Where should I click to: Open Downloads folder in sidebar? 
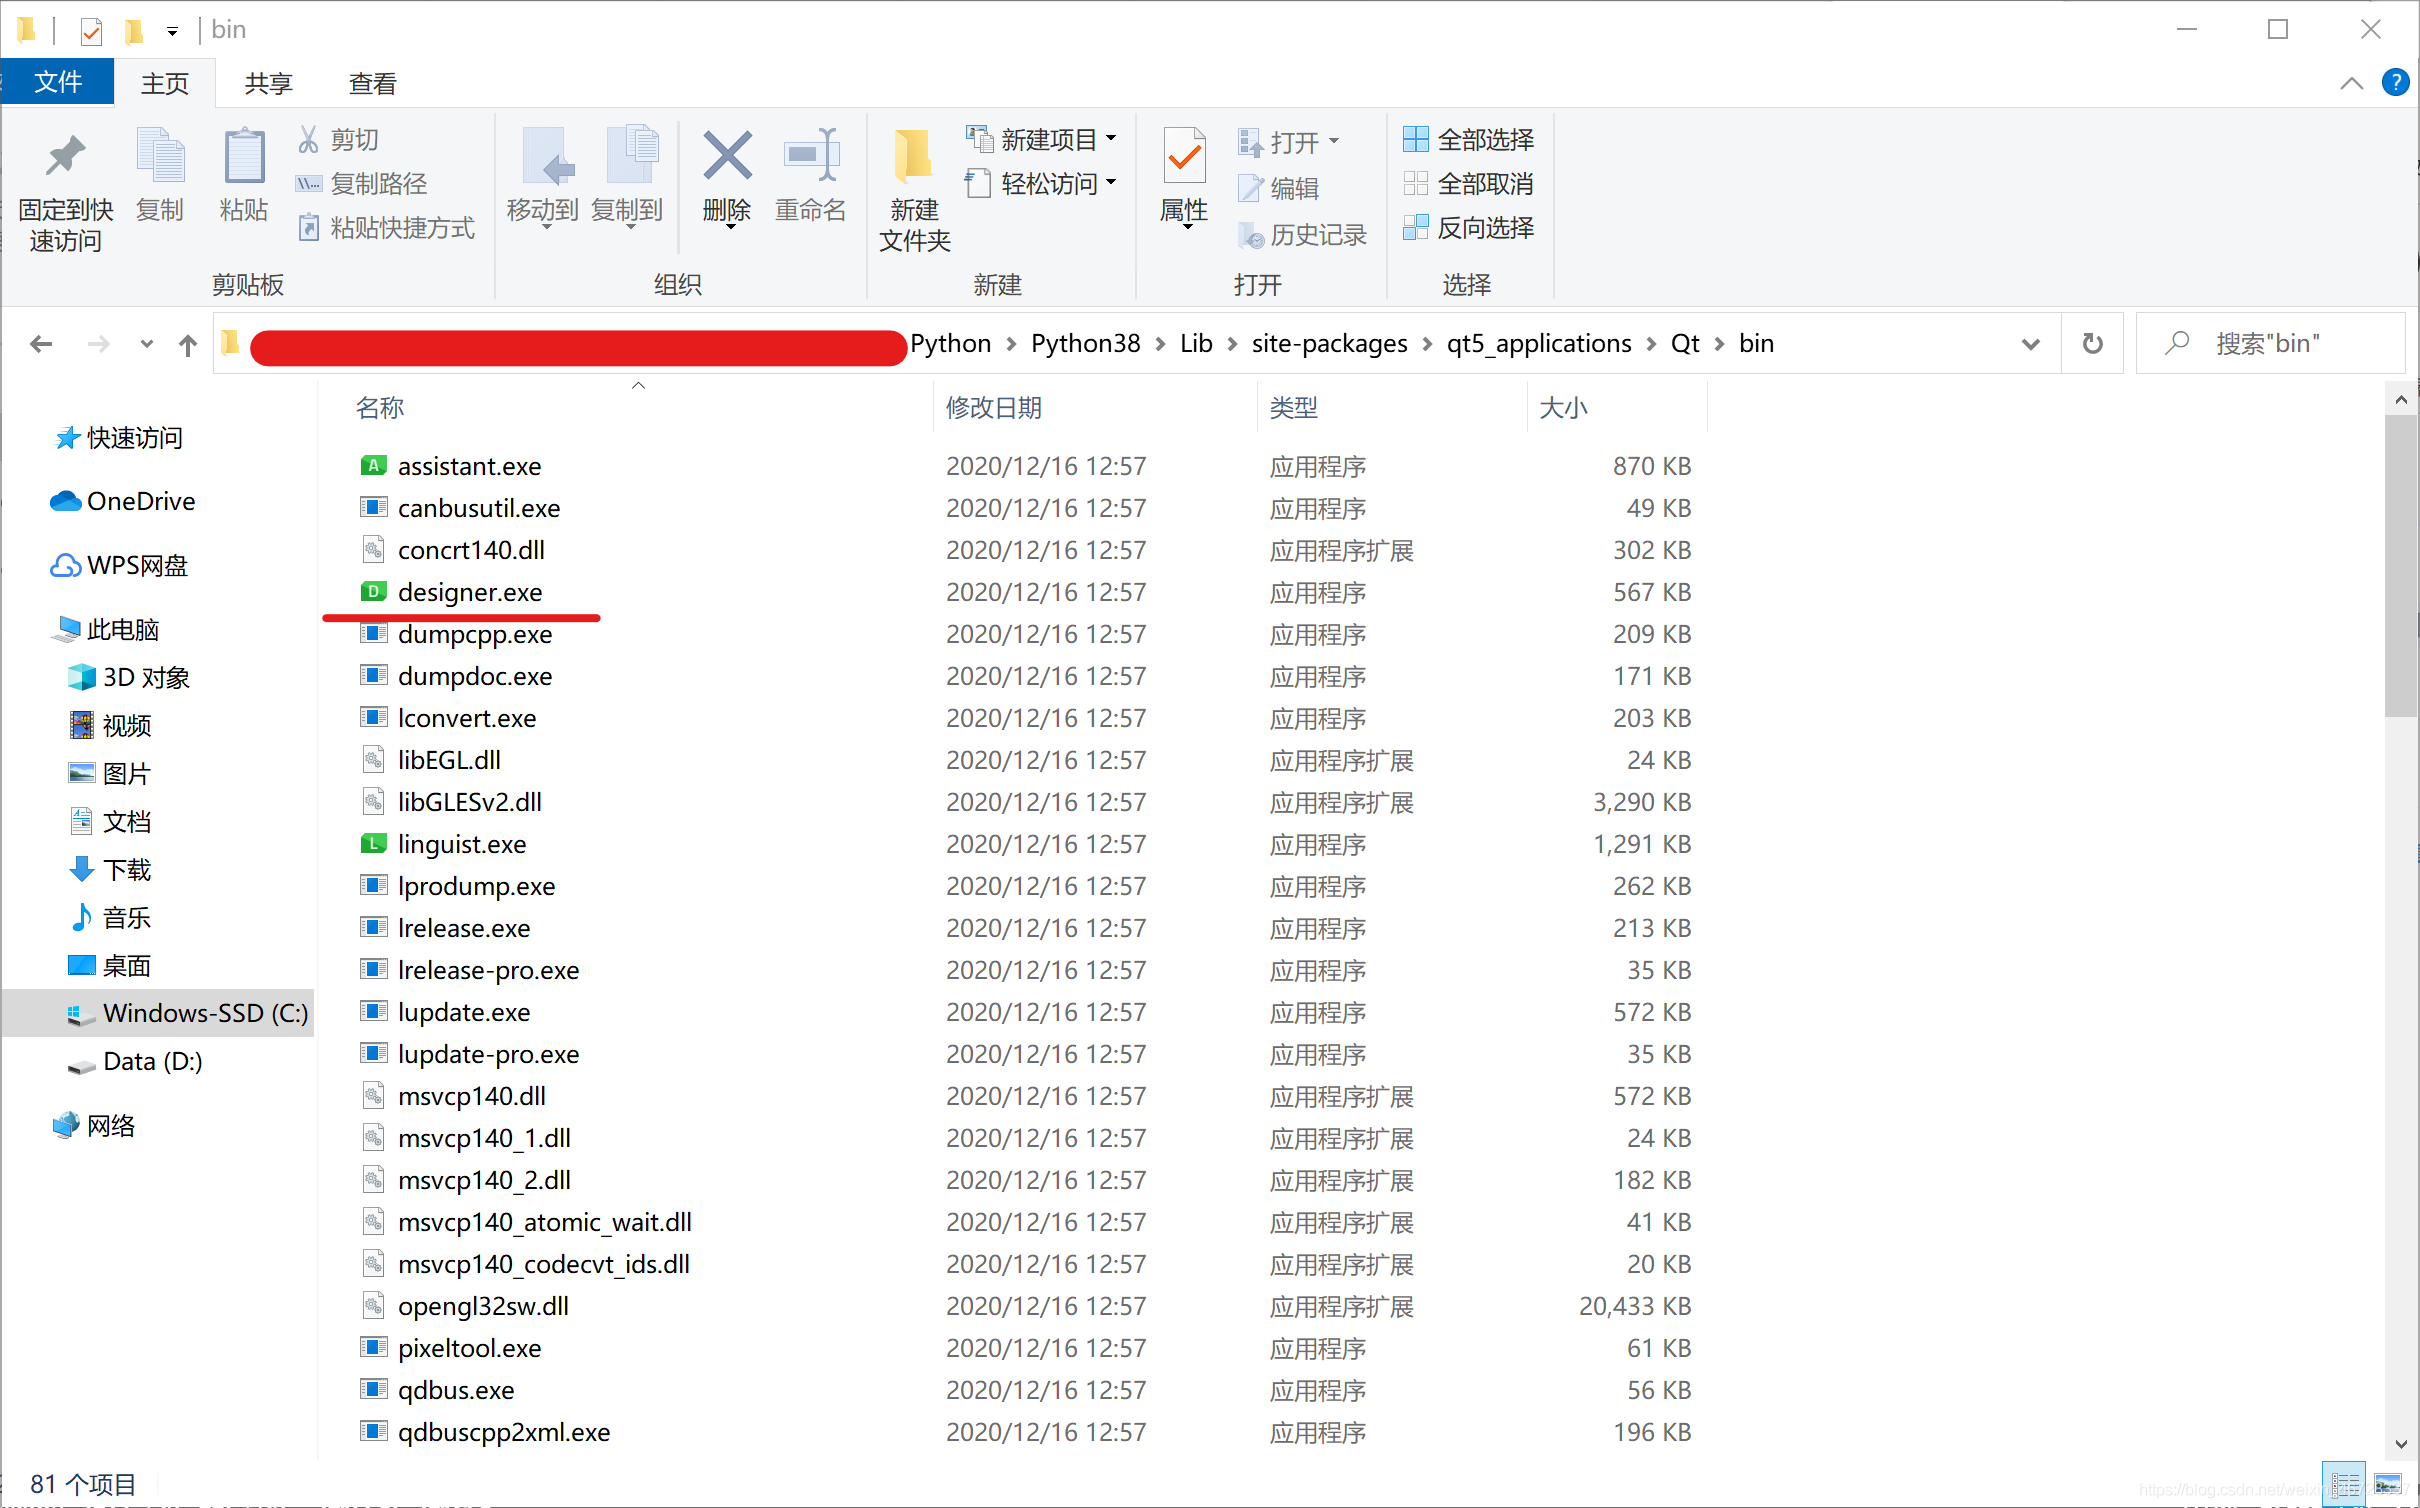tap(110, 869)
